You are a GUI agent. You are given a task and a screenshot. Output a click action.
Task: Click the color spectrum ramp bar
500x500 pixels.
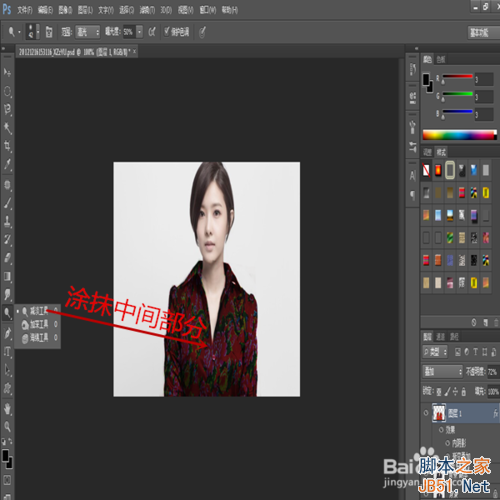tap(460, 135)
